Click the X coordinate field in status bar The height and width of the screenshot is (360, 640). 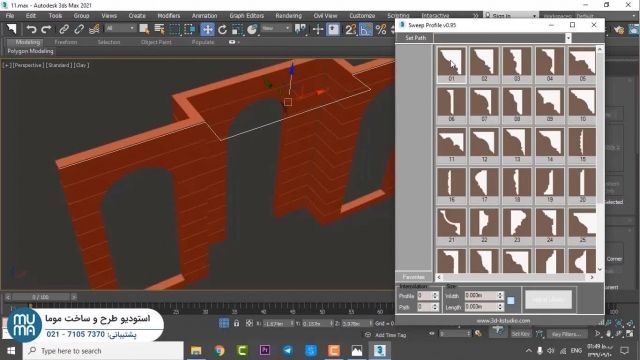pyautogui.click(x=276, y=323)
